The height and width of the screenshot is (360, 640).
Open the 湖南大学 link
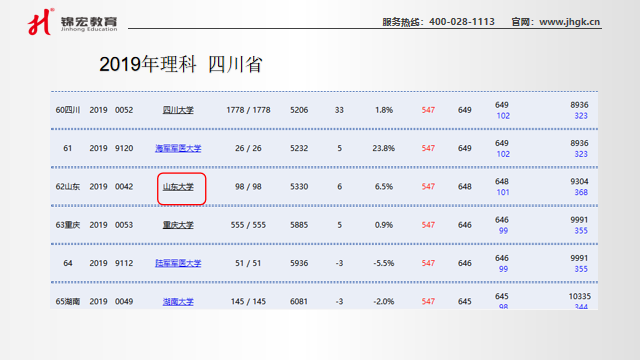tap(178, 302)
